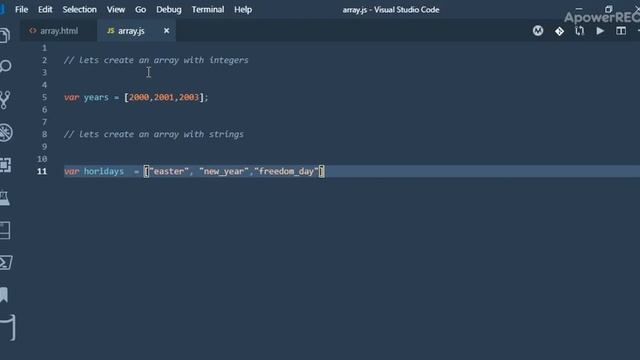Screen dimensions: 640x360
Task: Click the circular M icon in editor toolbar
Action: point(538,31)
